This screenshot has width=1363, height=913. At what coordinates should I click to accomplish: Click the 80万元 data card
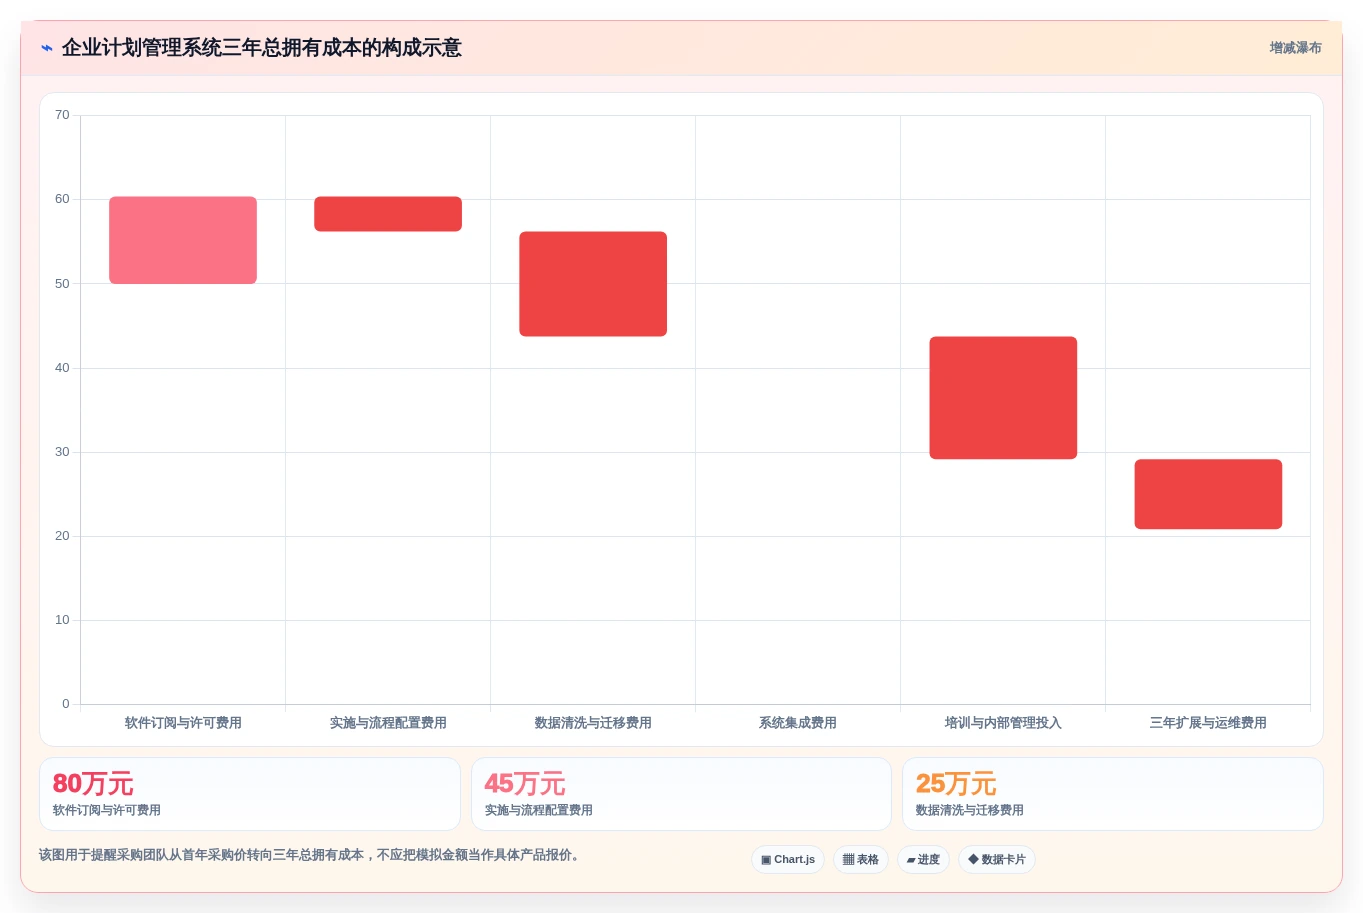point(250,794)
